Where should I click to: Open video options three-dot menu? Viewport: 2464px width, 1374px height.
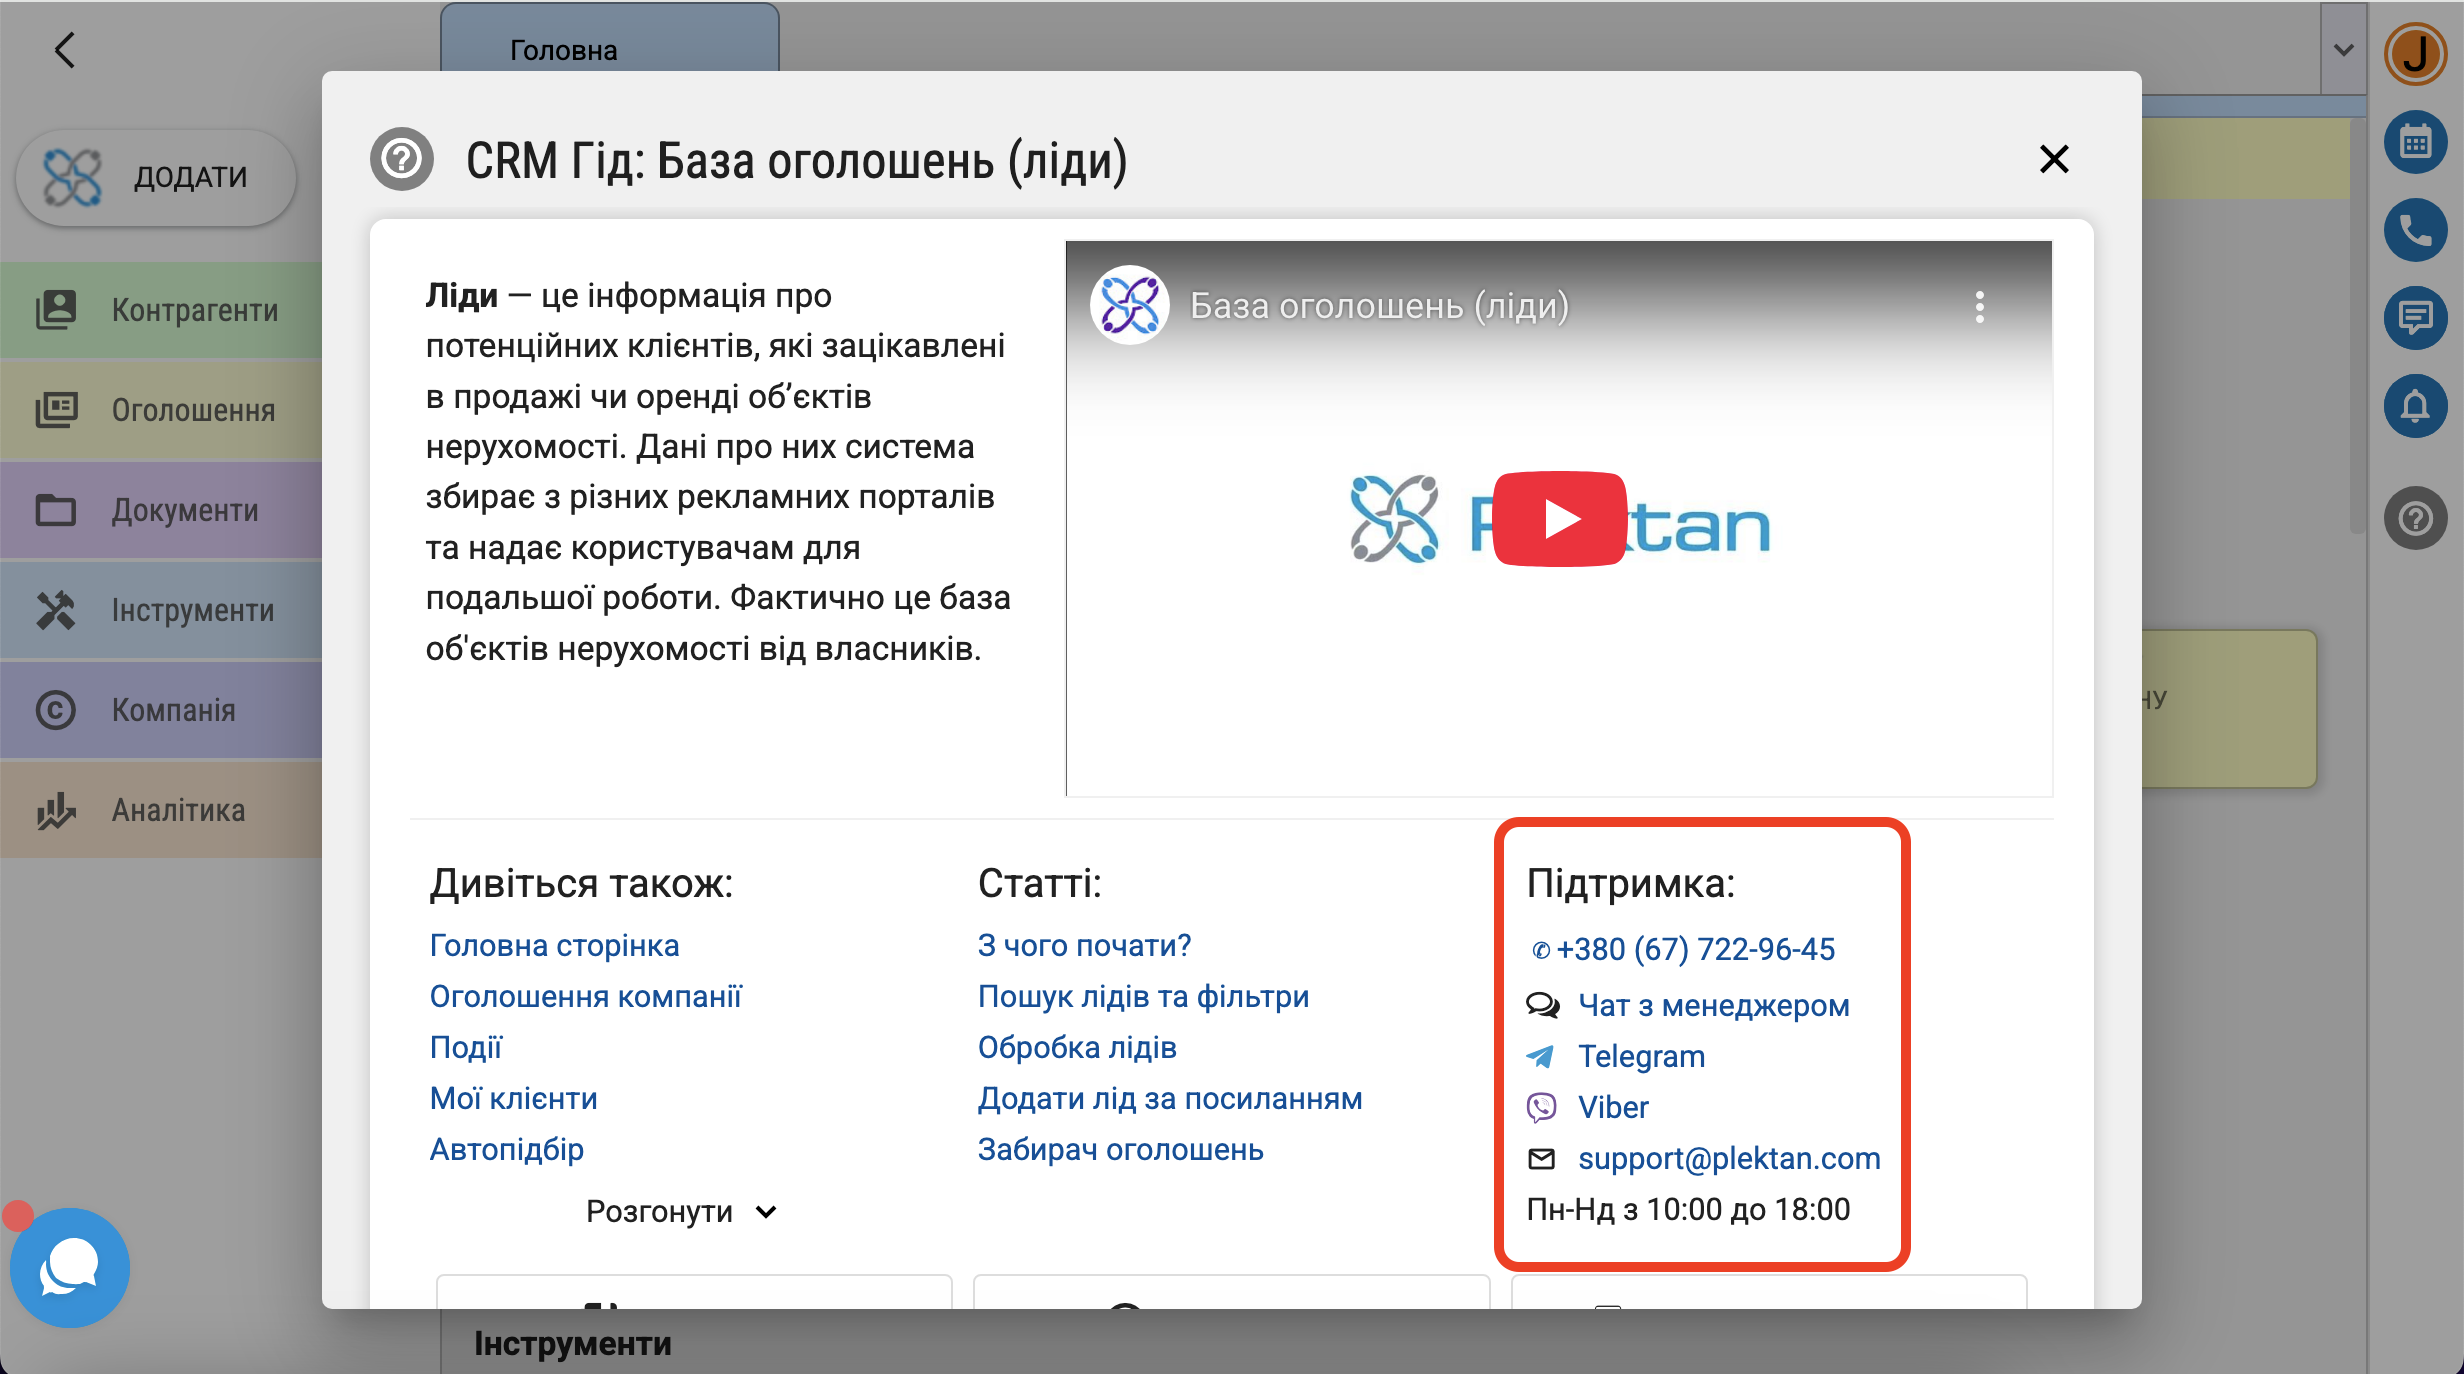point(1979,307)
